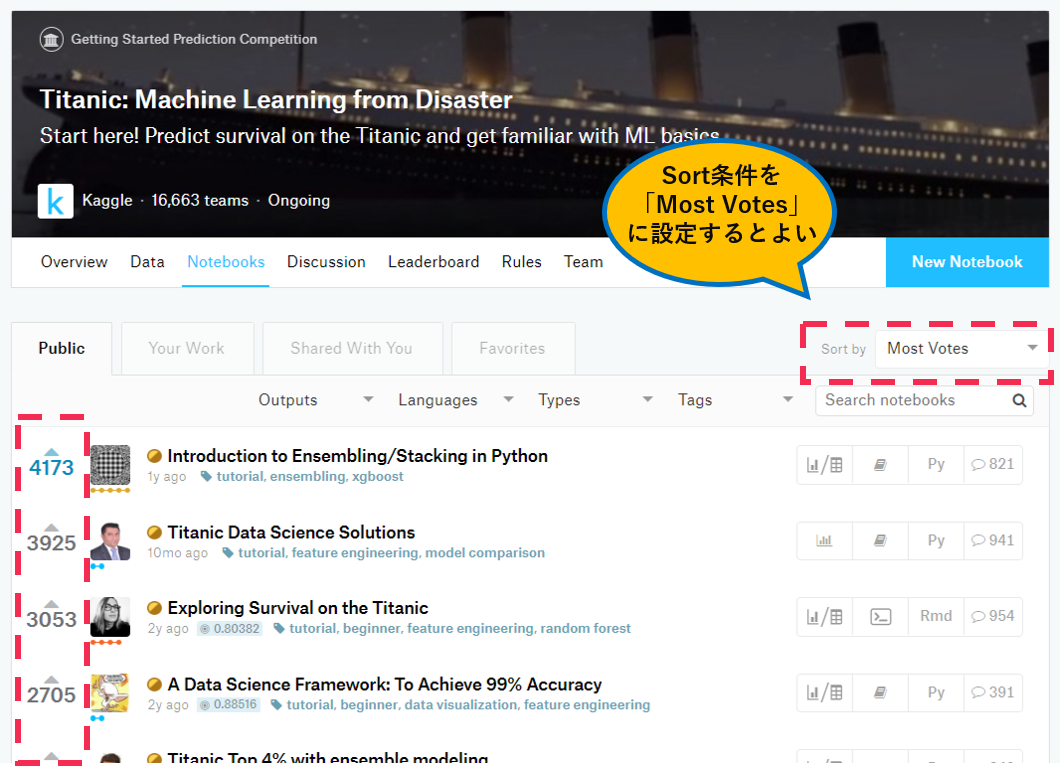Click the 'xgboost' tag link
Viewport: 1060px width, 766px height.
coord(378,477)
